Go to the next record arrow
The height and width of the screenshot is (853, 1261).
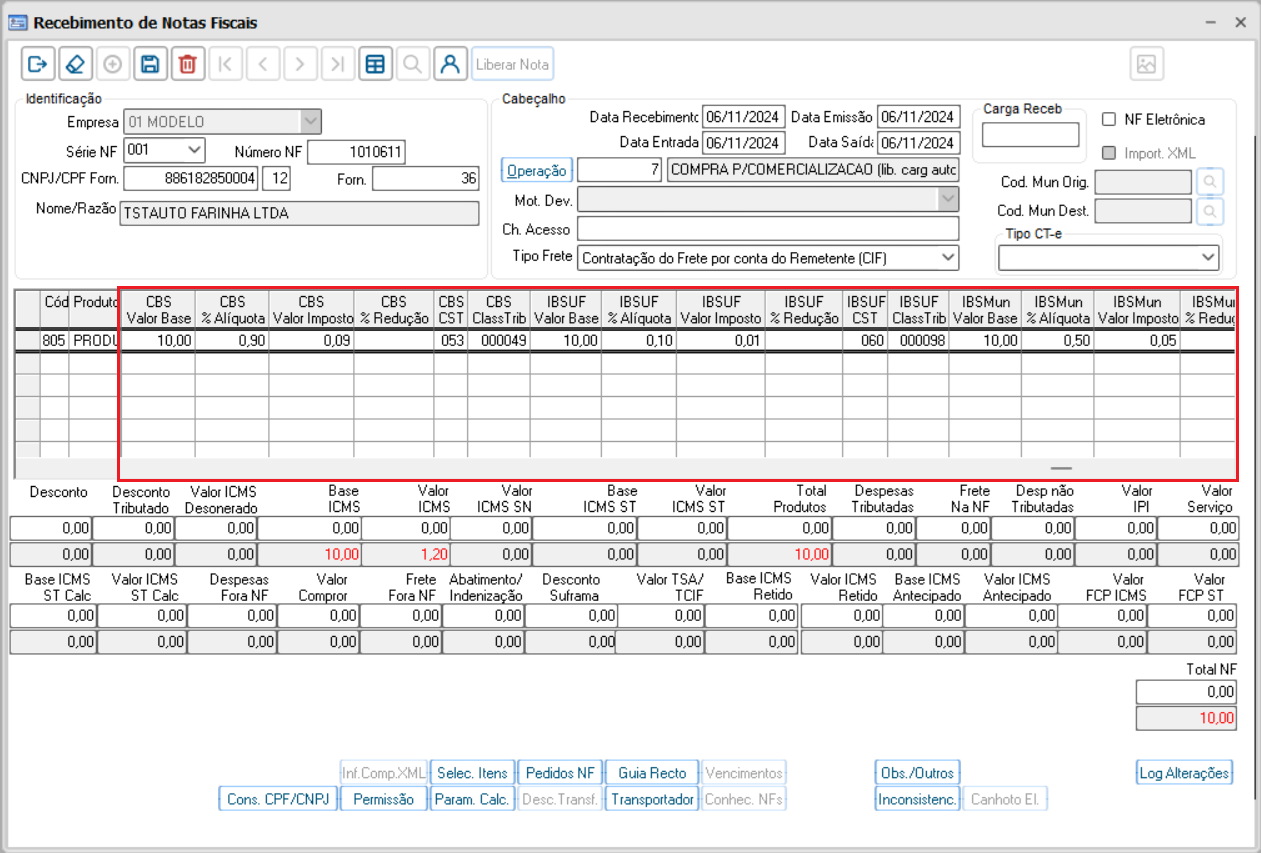tap(300, 64)
